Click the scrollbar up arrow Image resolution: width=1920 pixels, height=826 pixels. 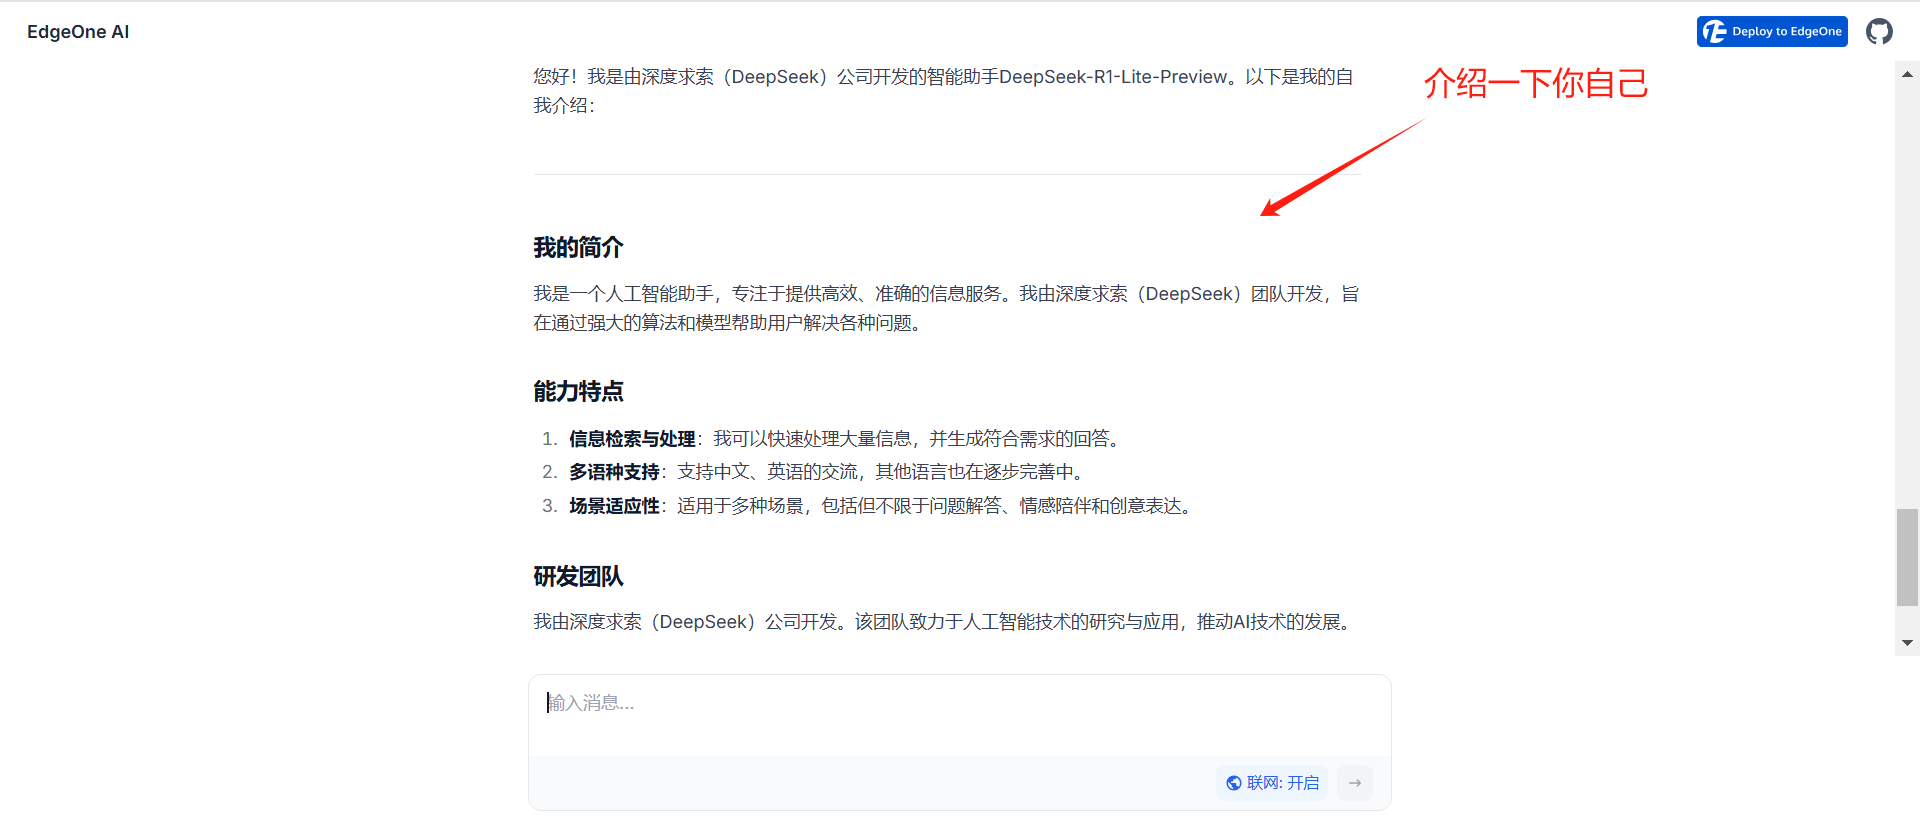(1907, 74)
